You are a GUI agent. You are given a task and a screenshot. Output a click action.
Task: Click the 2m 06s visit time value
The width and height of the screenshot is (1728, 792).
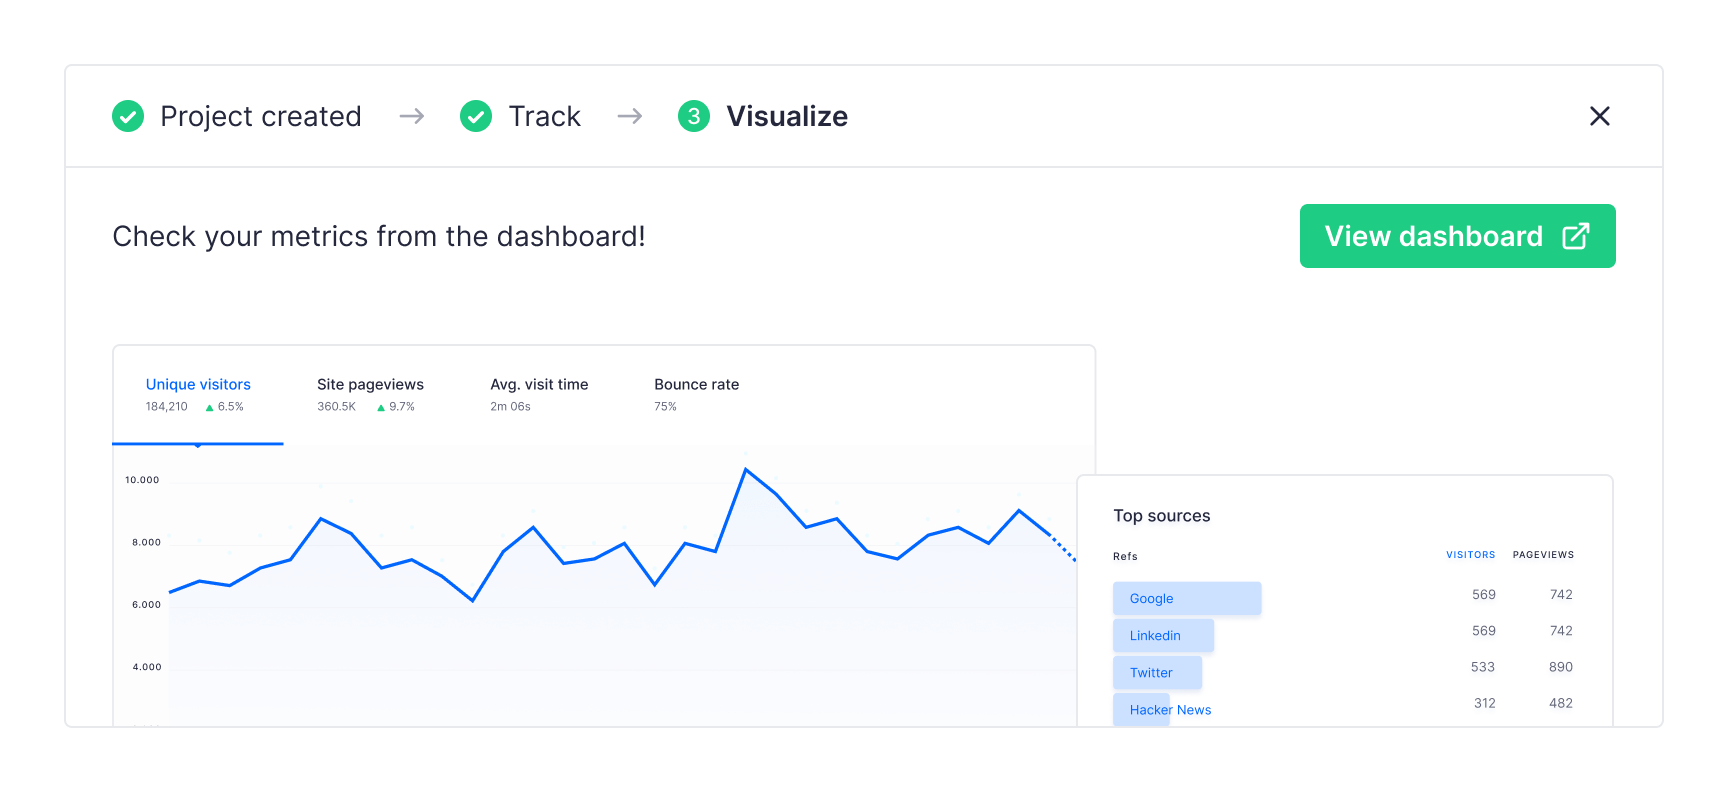click(x=510, y=407)
